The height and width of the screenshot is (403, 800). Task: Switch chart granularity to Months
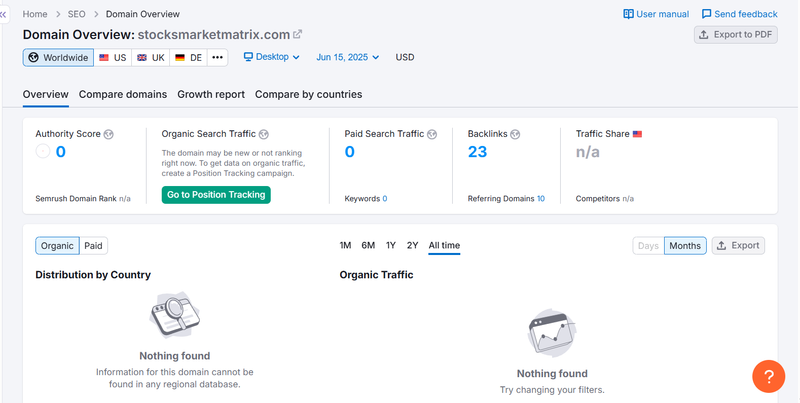tap(685, 246)
